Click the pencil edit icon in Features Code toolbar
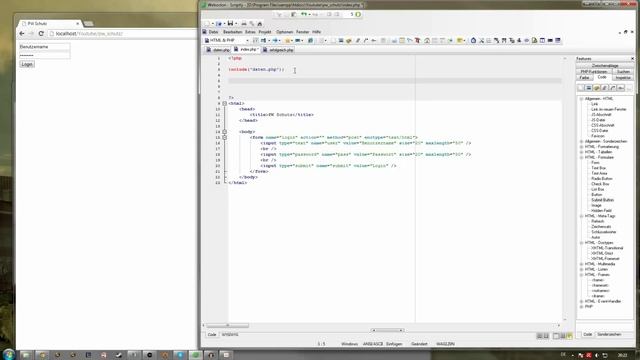The width and height of the screenshot is (640, 360). tap(604, 88)
